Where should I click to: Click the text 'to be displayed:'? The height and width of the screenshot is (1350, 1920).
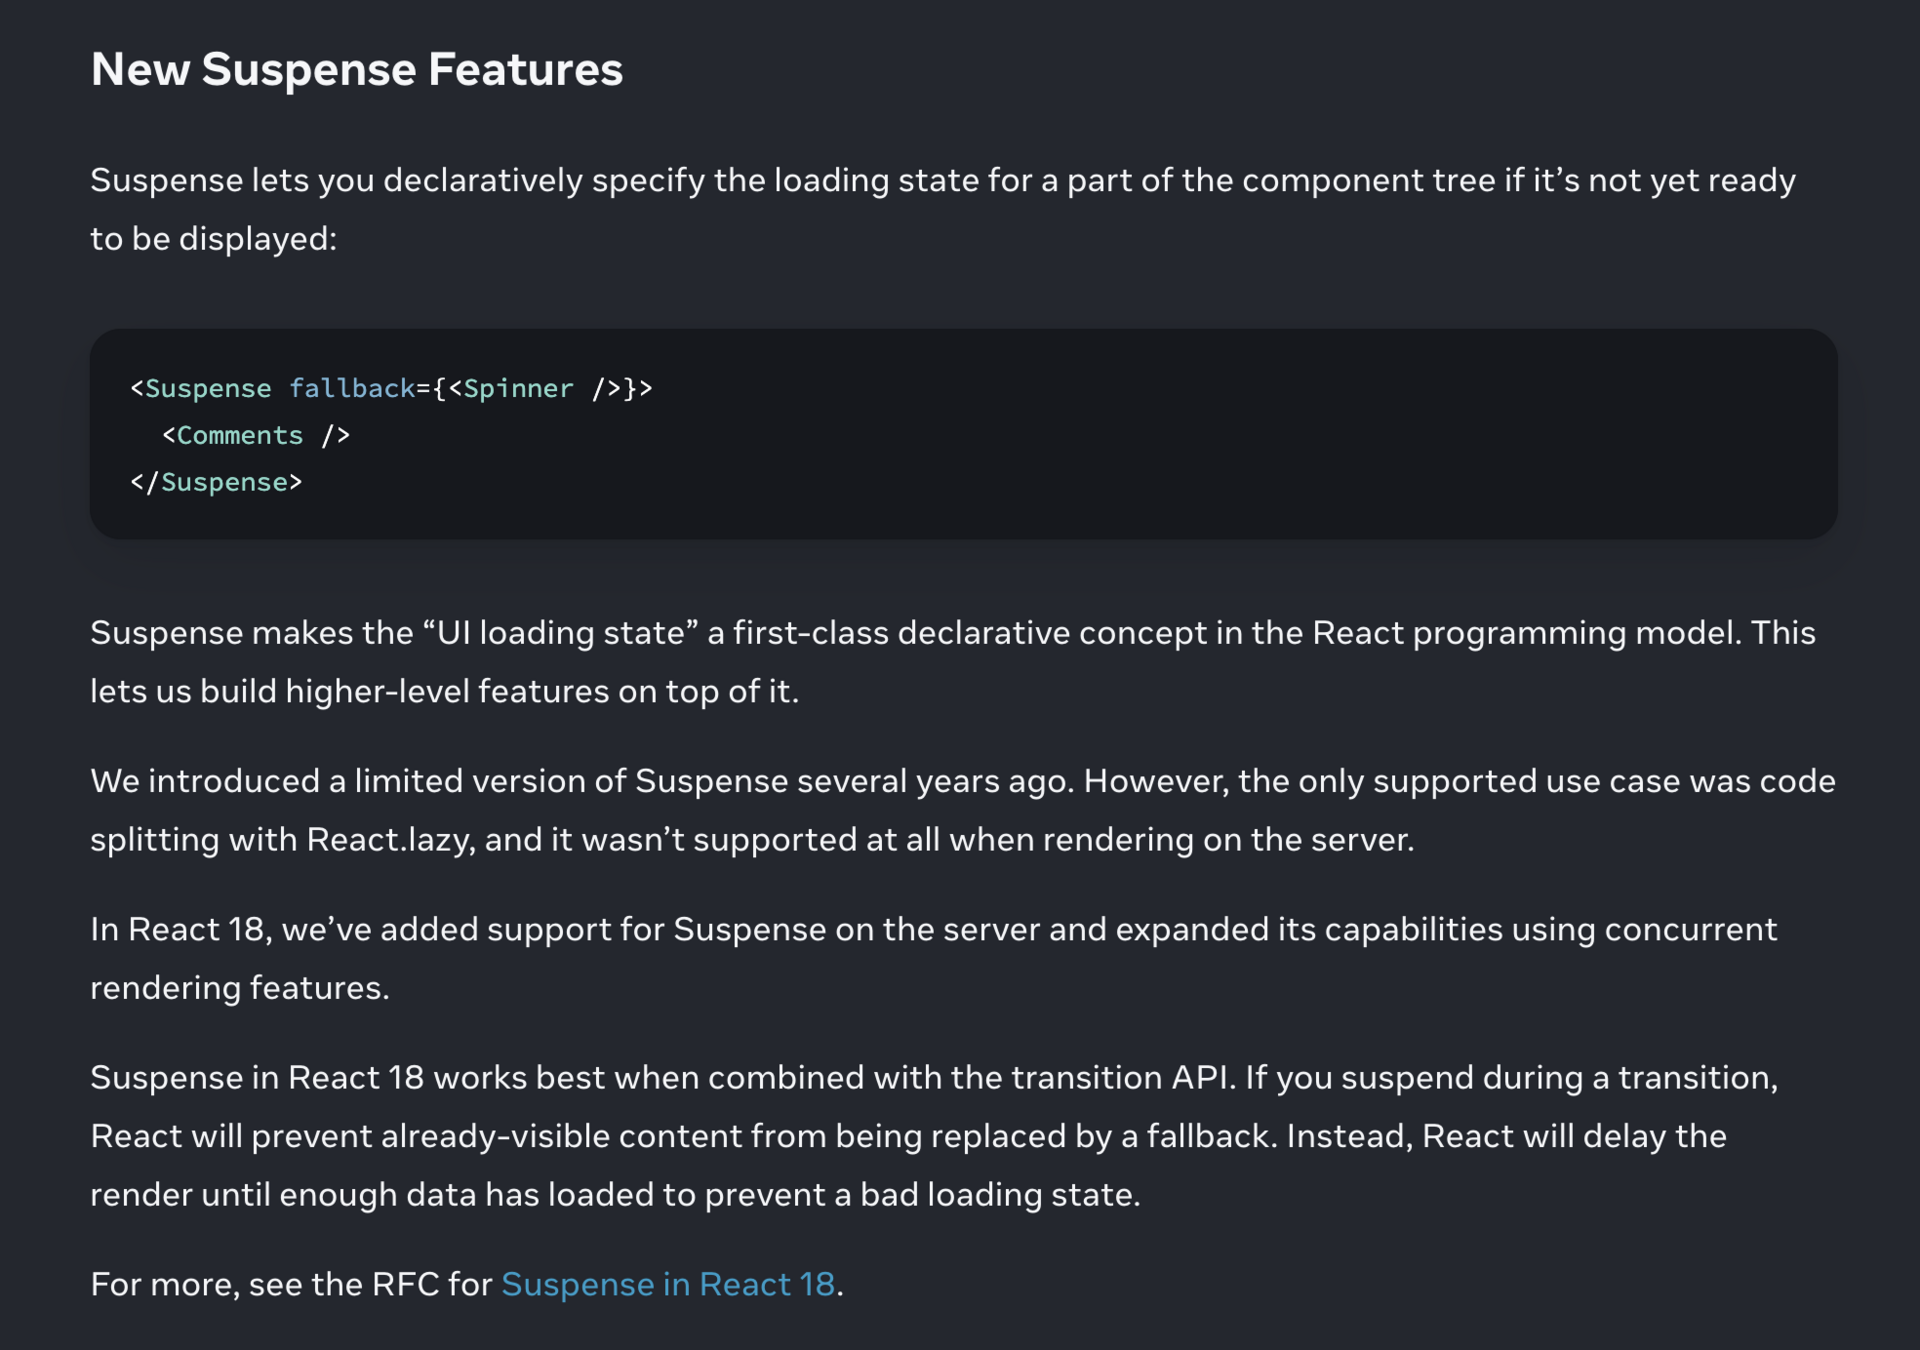tap(214, 239)
